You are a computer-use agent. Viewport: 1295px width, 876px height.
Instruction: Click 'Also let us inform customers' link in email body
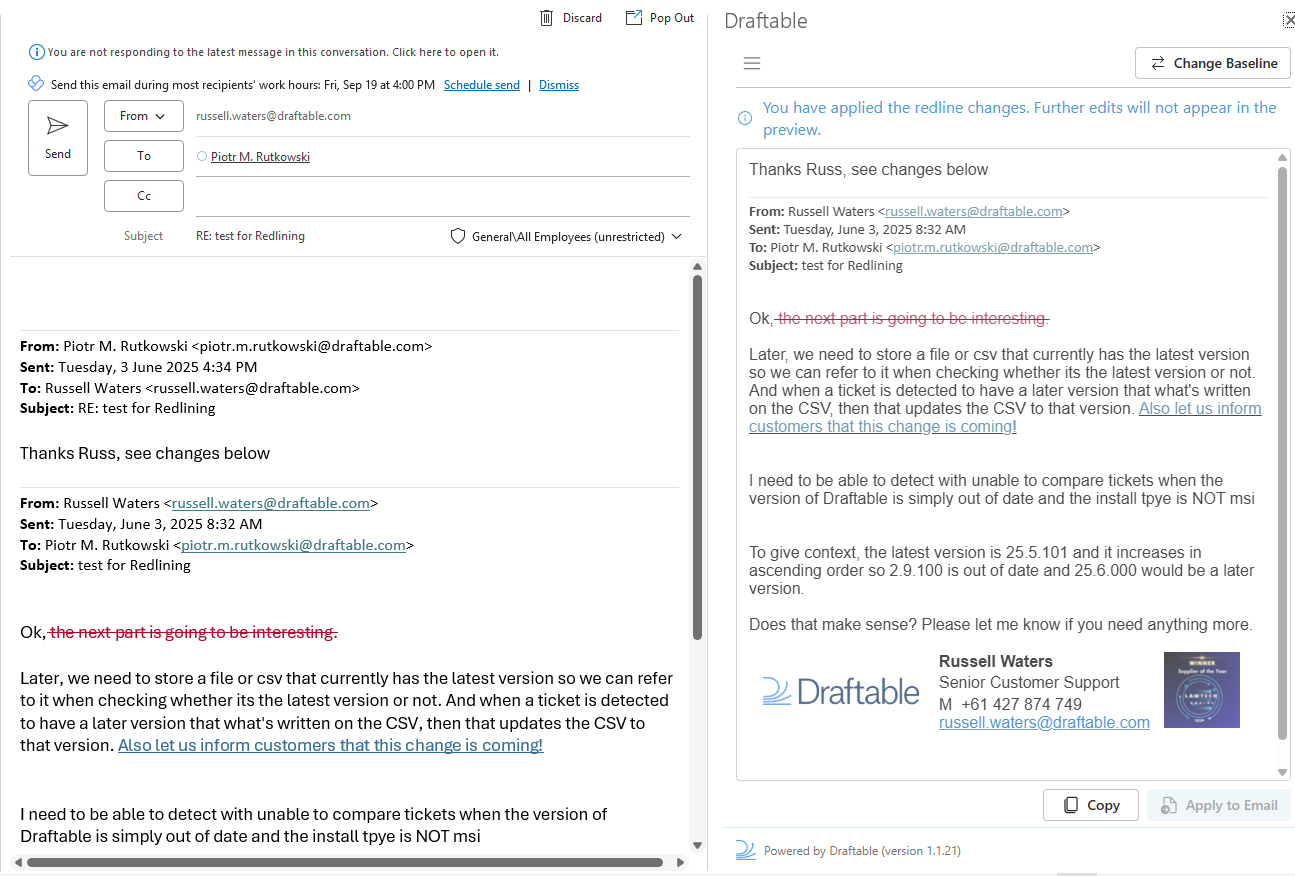point(330,745)
